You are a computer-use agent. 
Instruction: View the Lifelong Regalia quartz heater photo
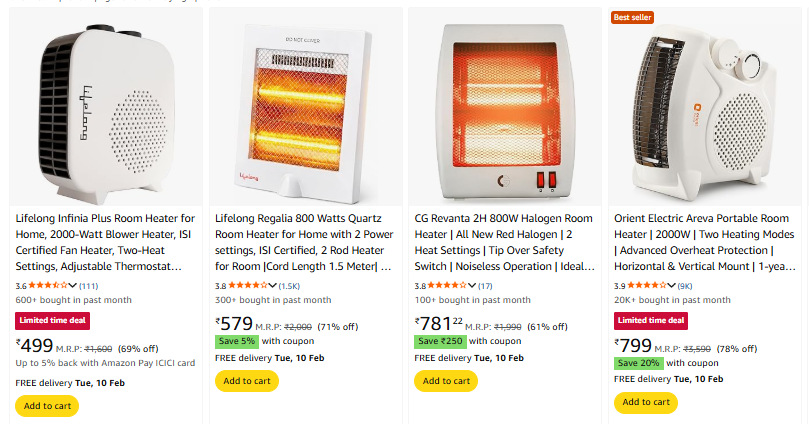305,107
